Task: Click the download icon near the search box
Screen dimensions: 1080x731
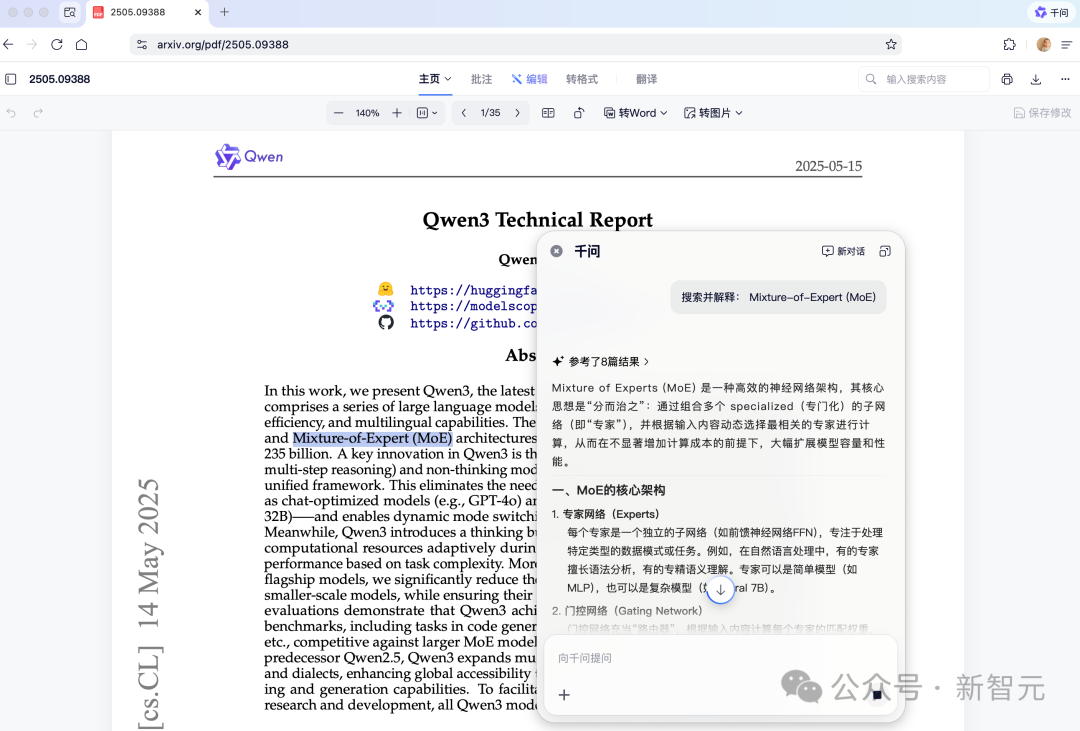Action: click(x=1036, y=78)
